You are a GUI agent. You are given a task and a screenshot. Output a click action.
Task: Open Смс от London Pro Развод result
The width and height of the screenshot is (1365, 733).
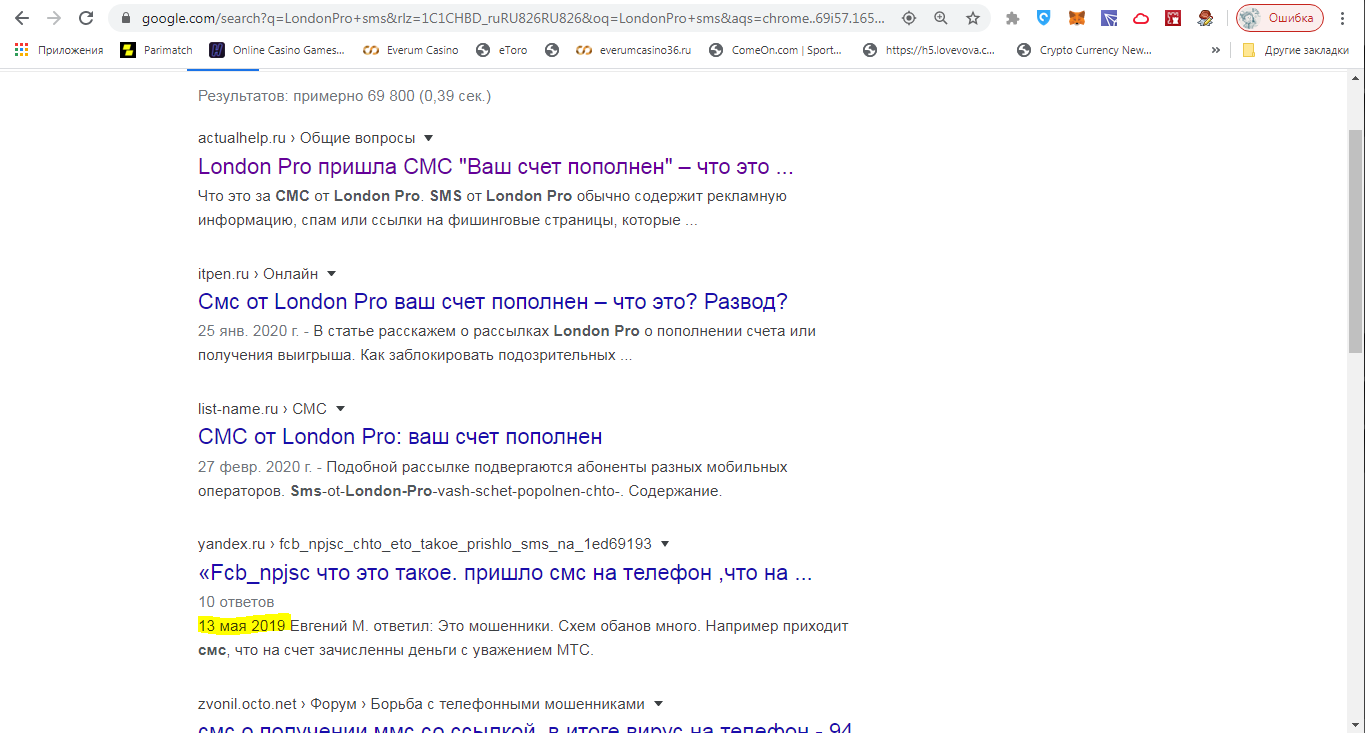pyautogui.click(x=493, y=301)
